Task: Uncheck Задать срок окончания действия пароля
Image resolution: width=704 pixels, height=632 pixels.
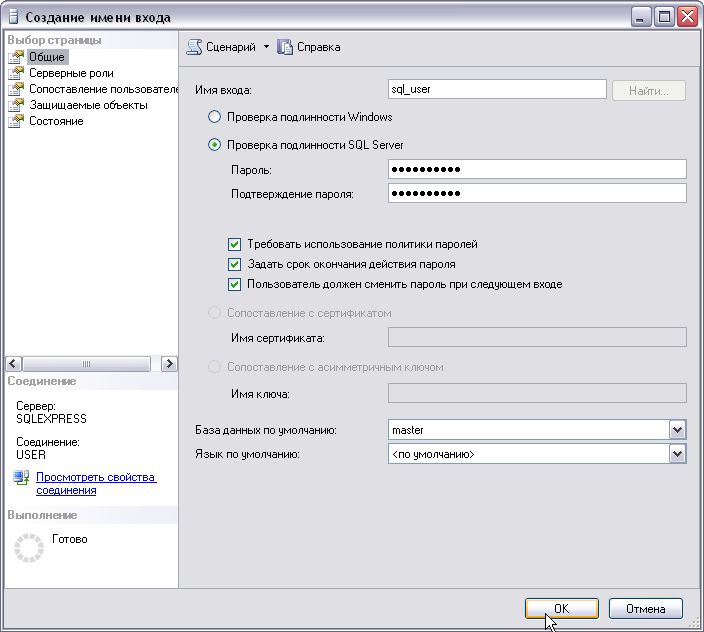Action: click(234, 264)
